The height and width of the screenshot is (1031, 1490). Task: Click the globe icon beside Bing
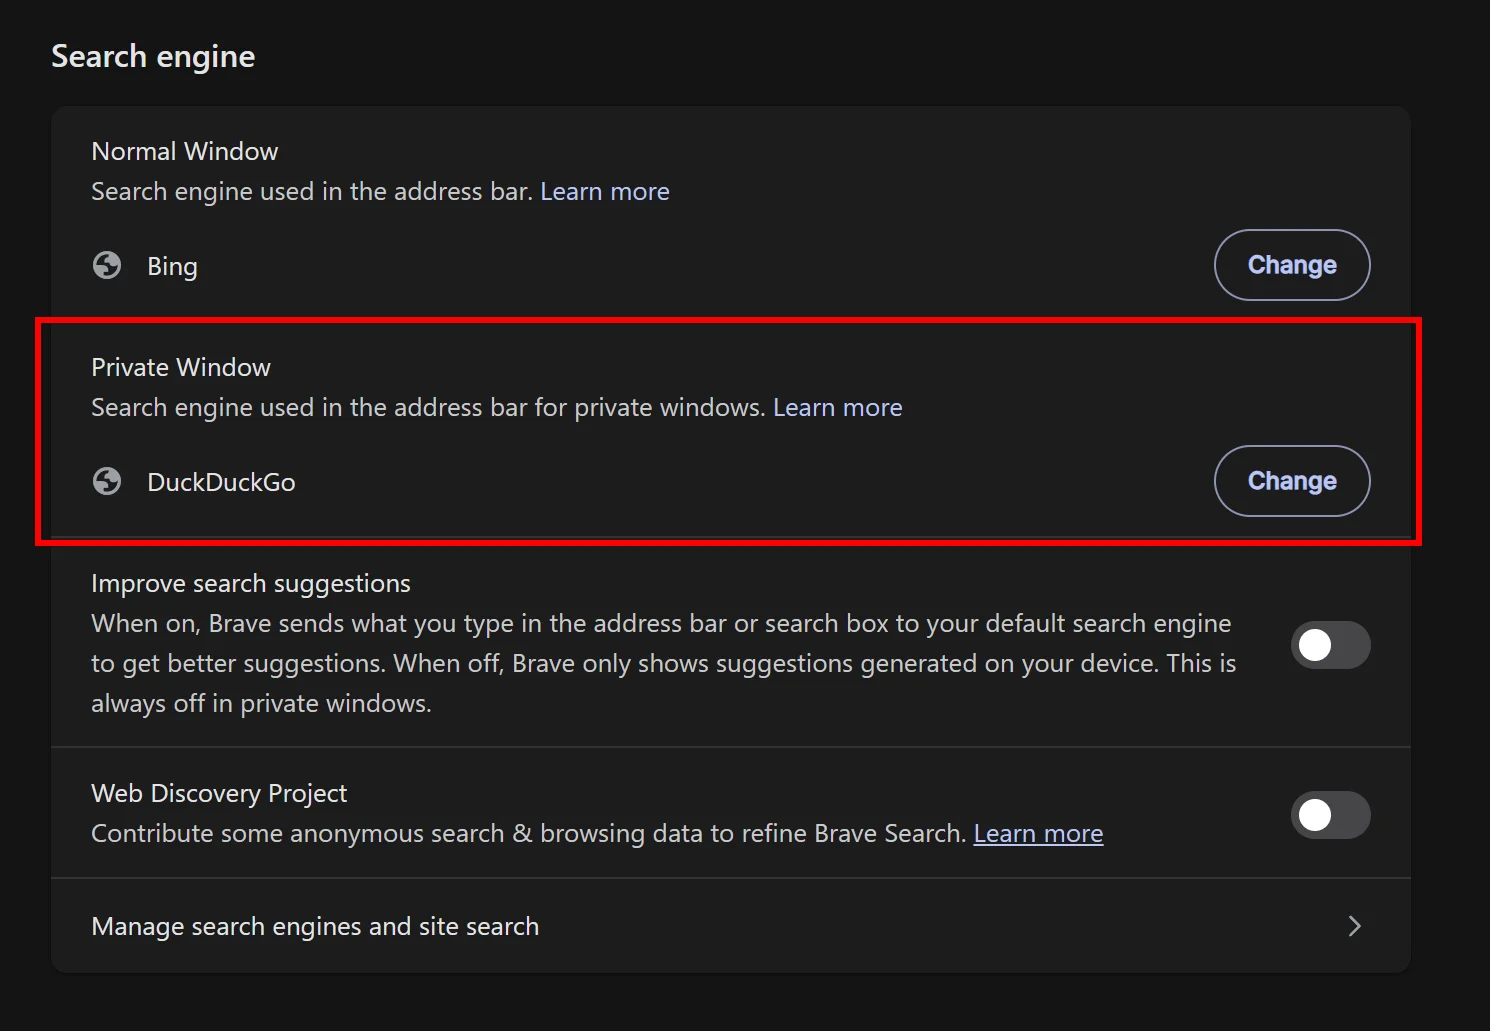point(107,265)
